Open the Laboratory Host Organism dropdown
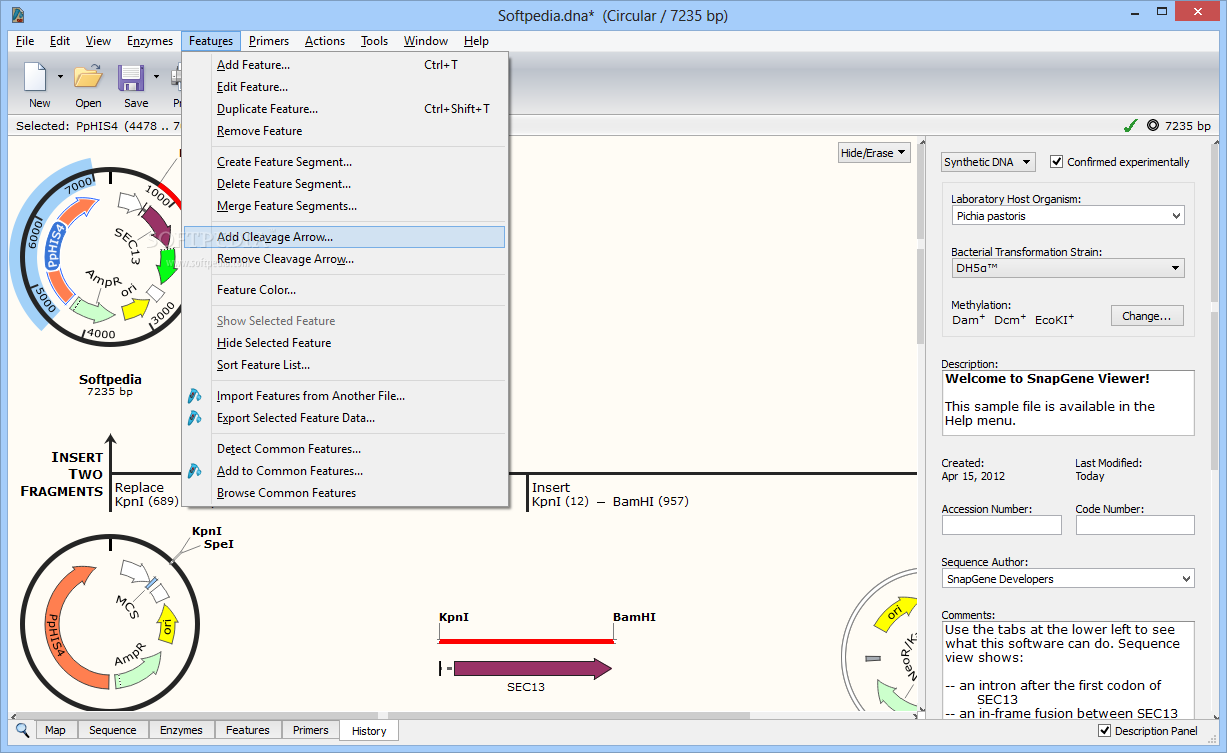This screenshot has width=1227, height=753. 1067,215
